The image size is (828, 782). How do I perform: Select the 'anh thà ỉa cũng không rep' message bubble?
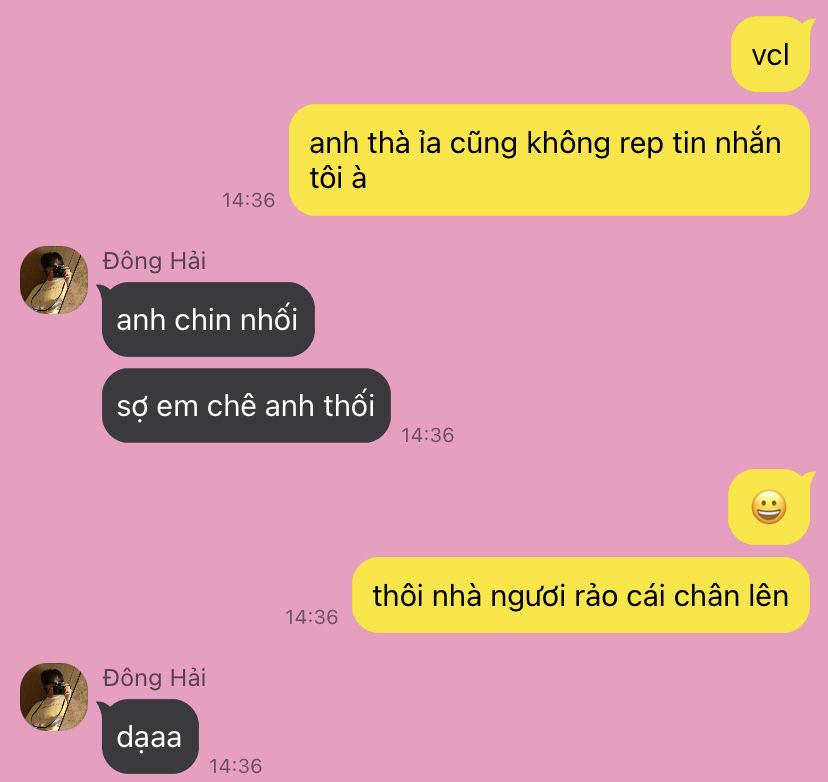pos(549,160)
